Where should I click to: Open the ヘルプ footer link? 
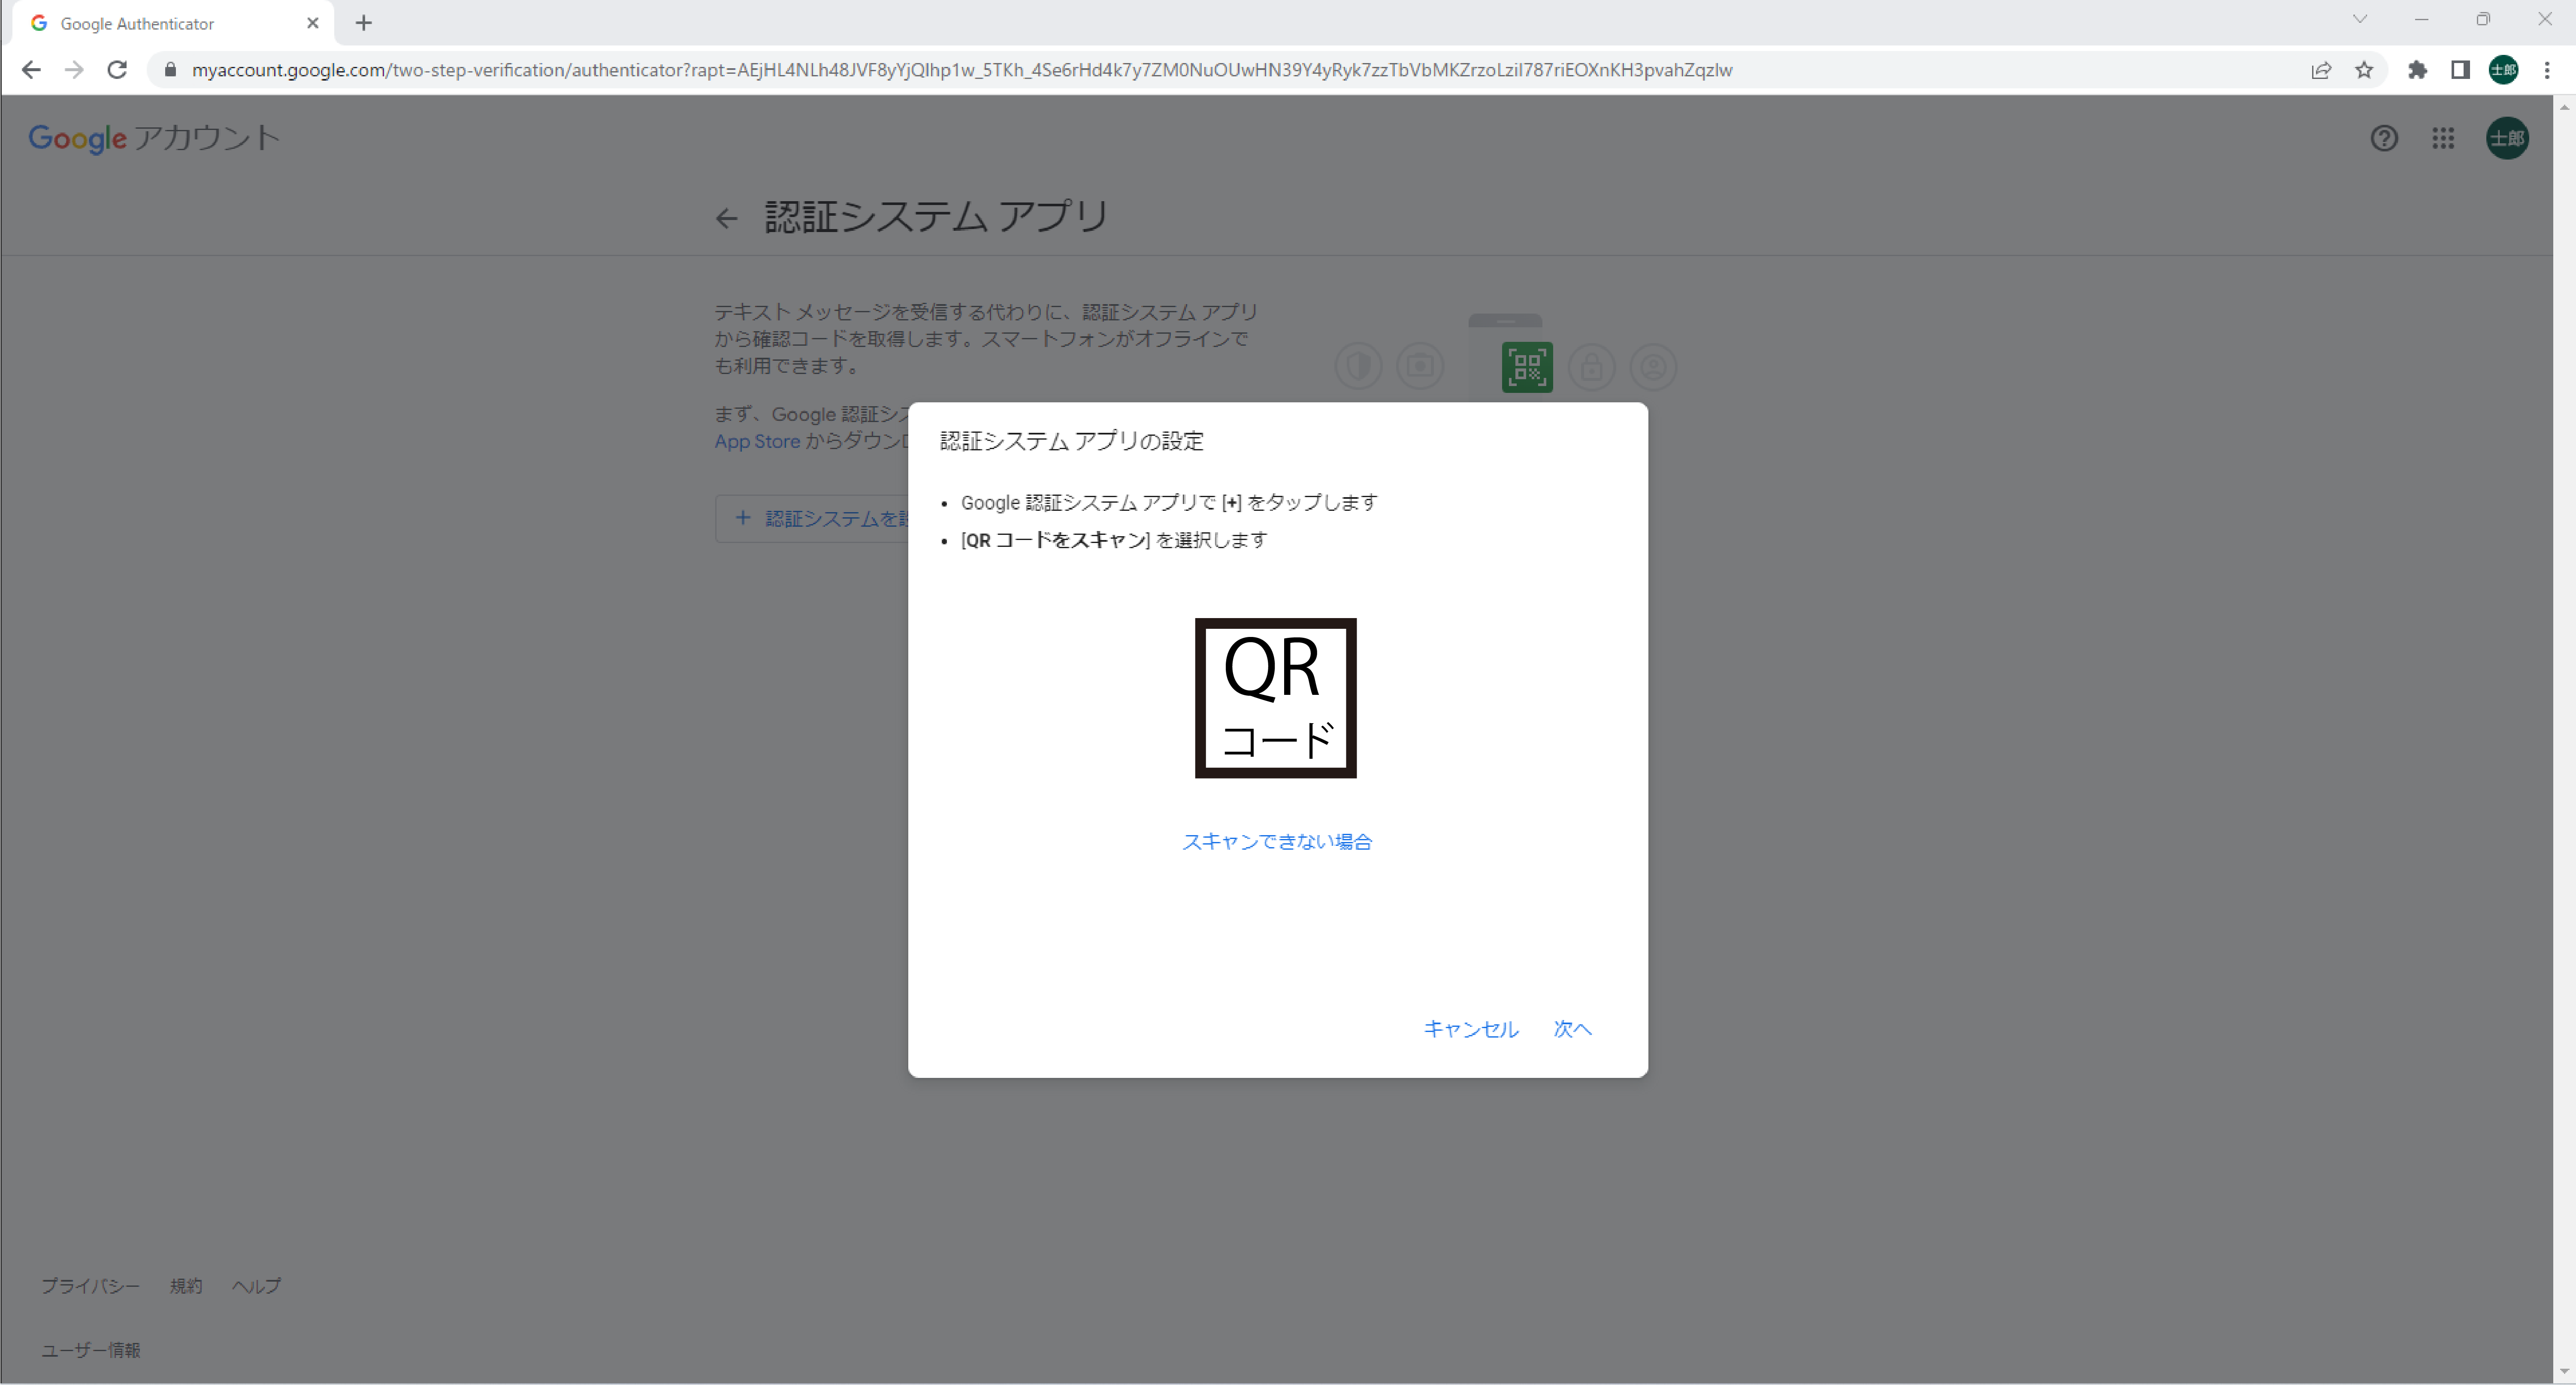[256, 1286]
